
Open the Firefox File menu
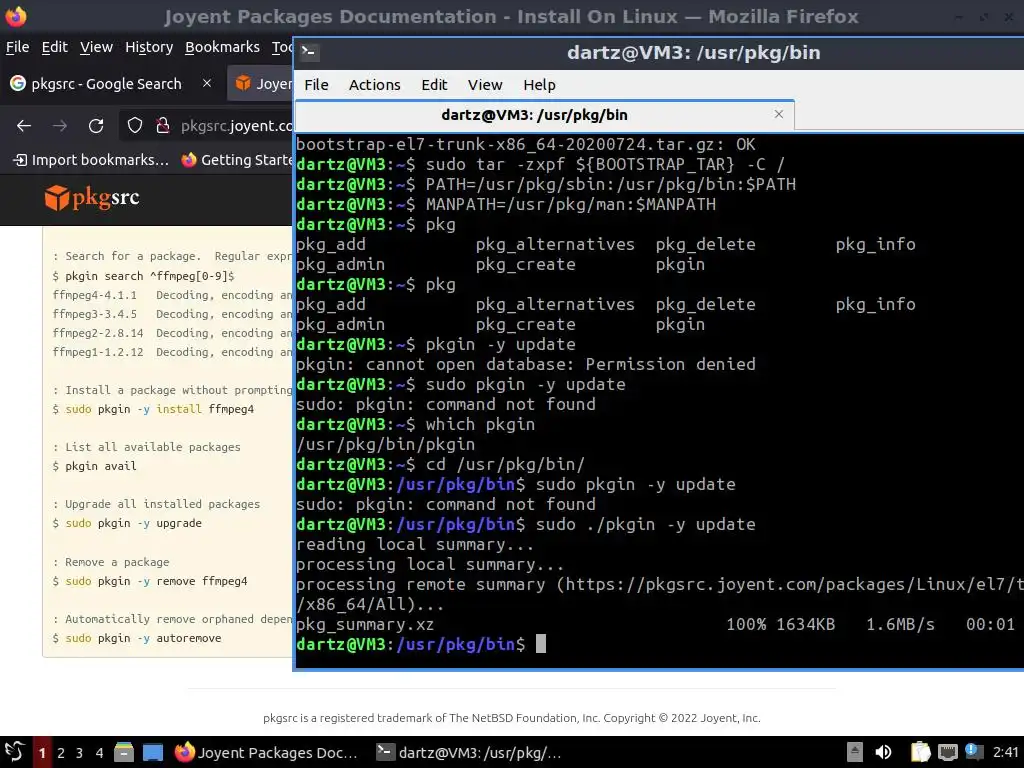click(x=18, y=47)
